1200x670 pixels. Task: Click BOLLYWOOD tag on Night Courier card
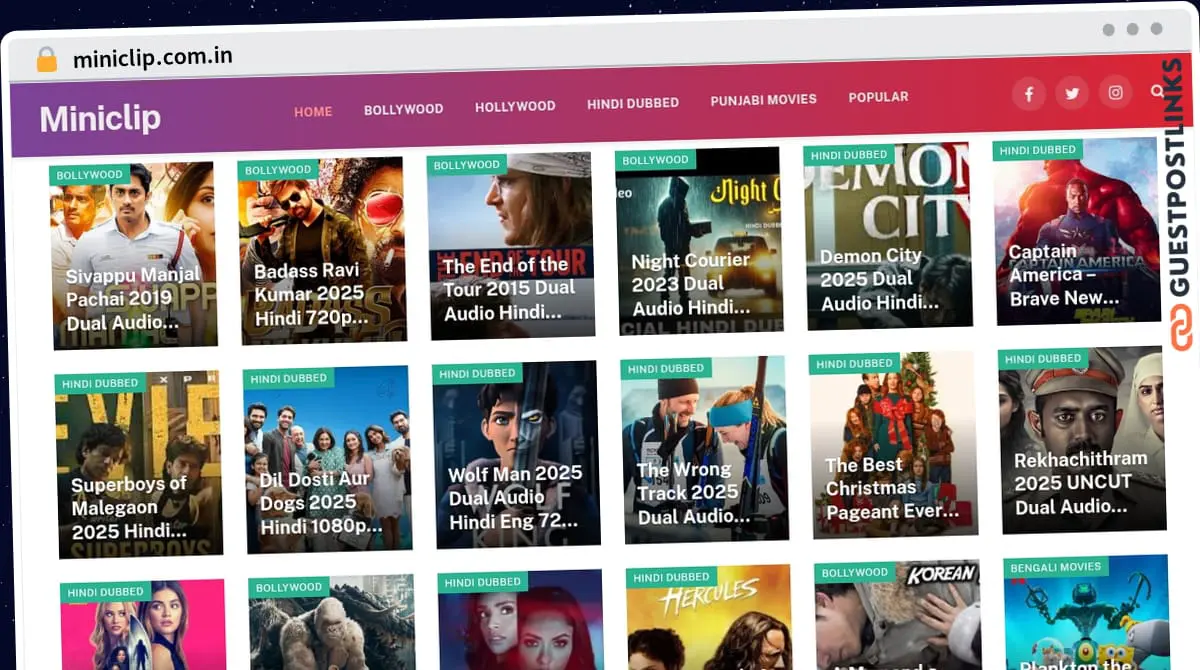coord(655,160)
